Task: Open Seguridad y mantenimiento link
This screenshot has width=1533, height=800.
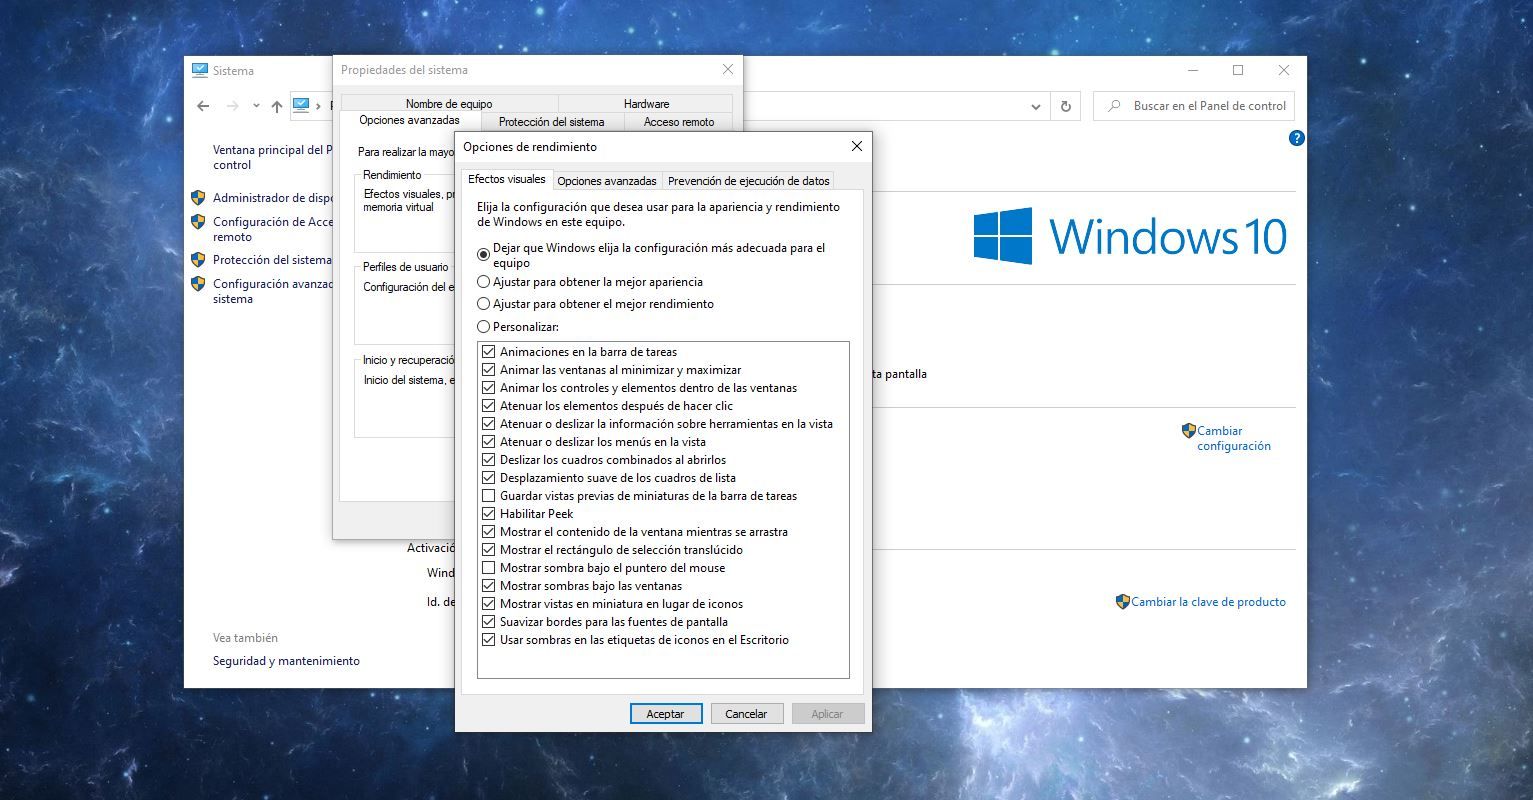Action: [x=286, y=661]
